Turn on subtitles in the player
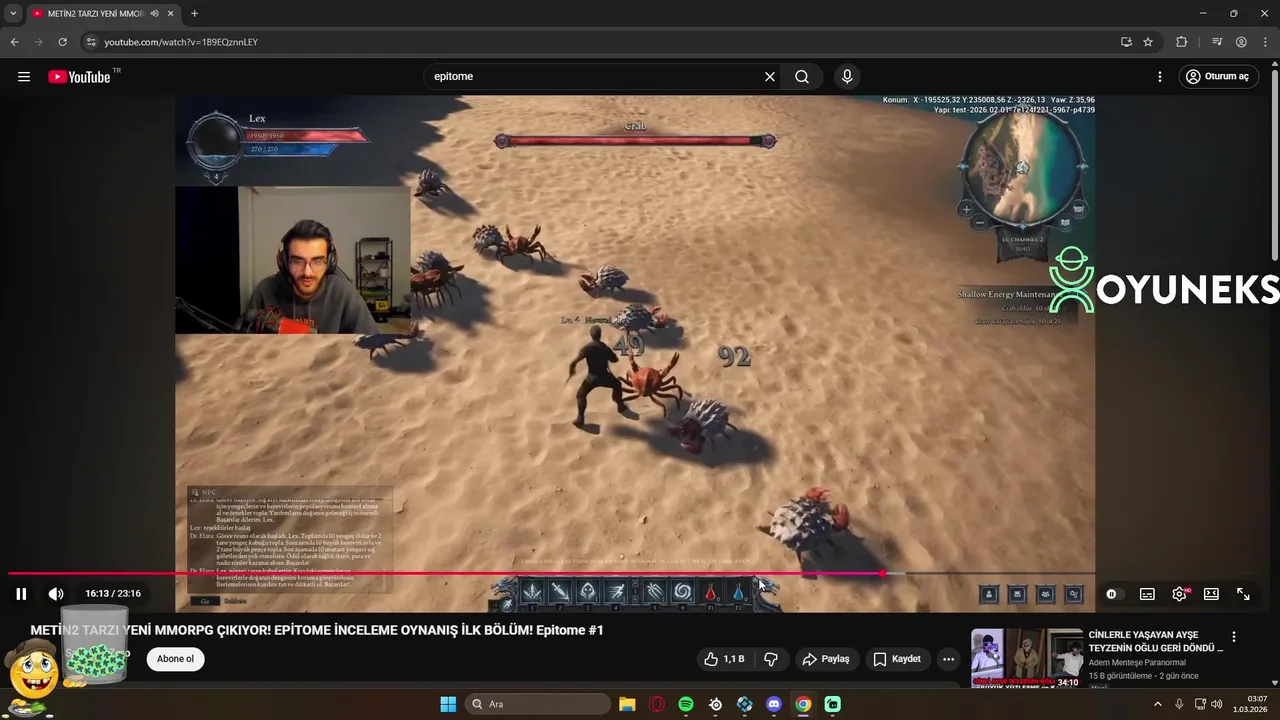The width and height of the screenshot is (1280, 720). [1147, 594]
